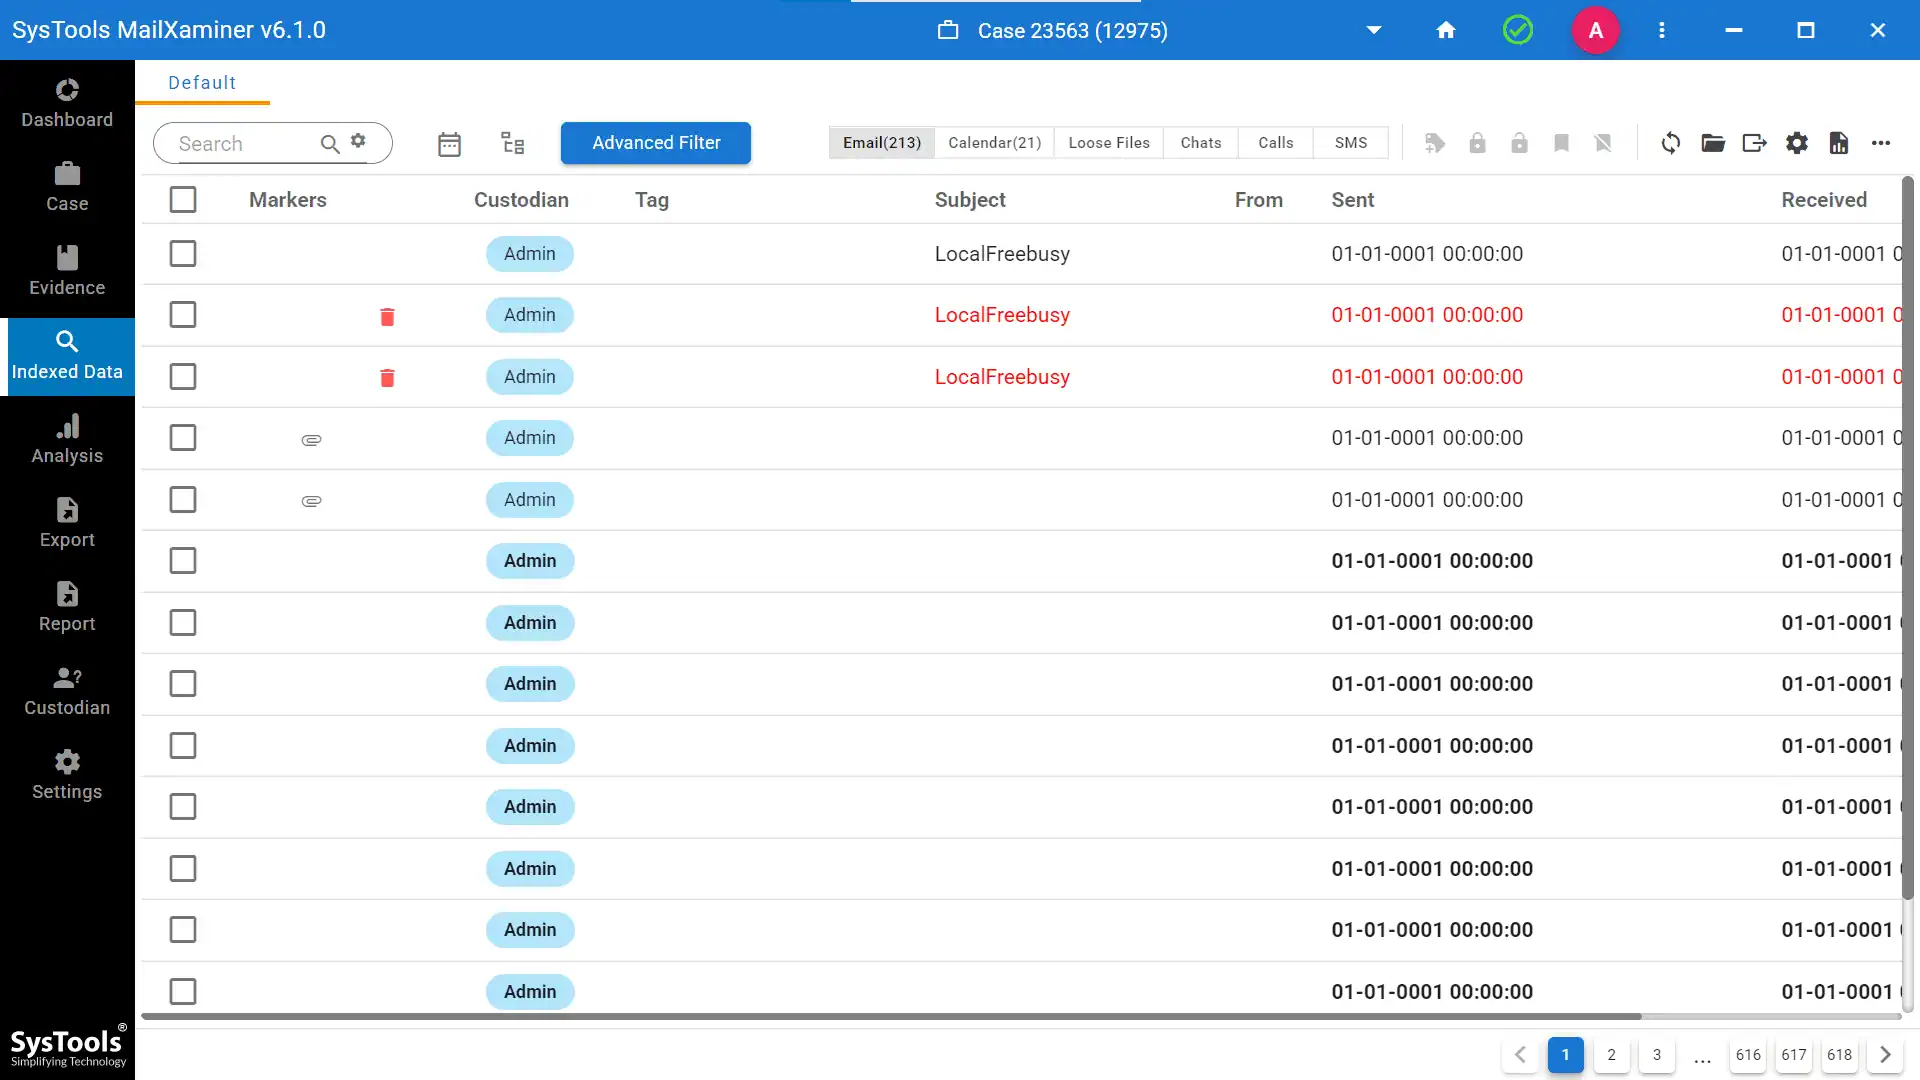The width and height of the screenshot is (1920, 1080).
Task: Focus the Search input field
Action: click(245, 144)
